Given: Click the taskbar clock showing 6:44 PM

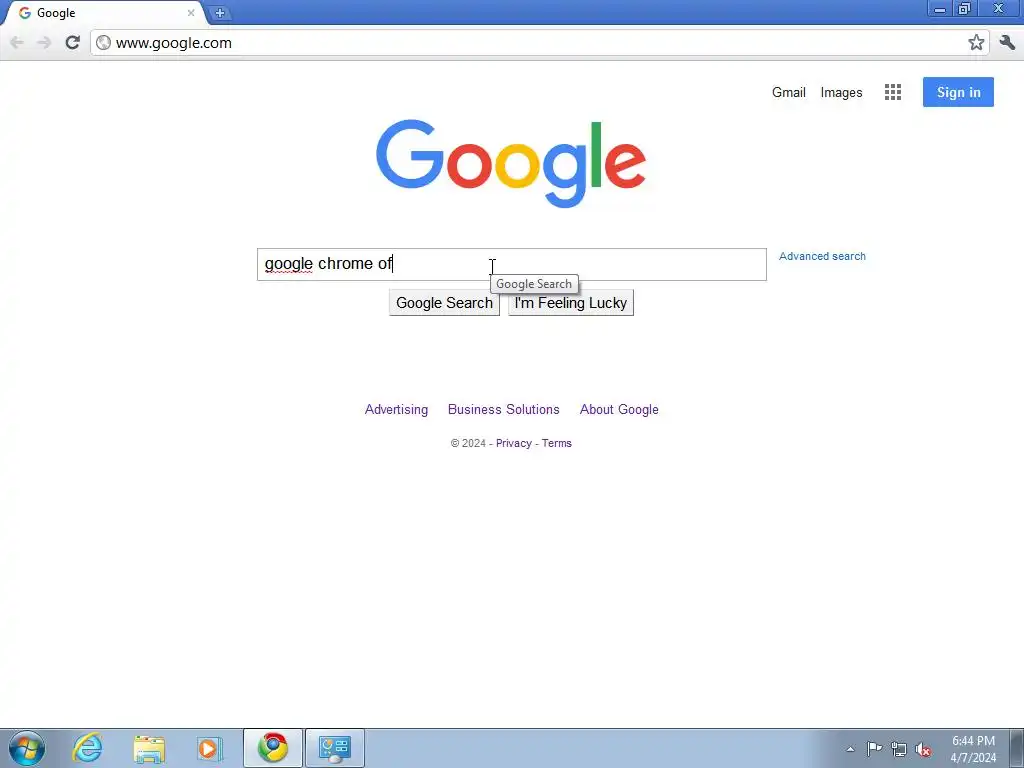Looking at the screenshot, I should pyautogui.click(x=973, y=749).
